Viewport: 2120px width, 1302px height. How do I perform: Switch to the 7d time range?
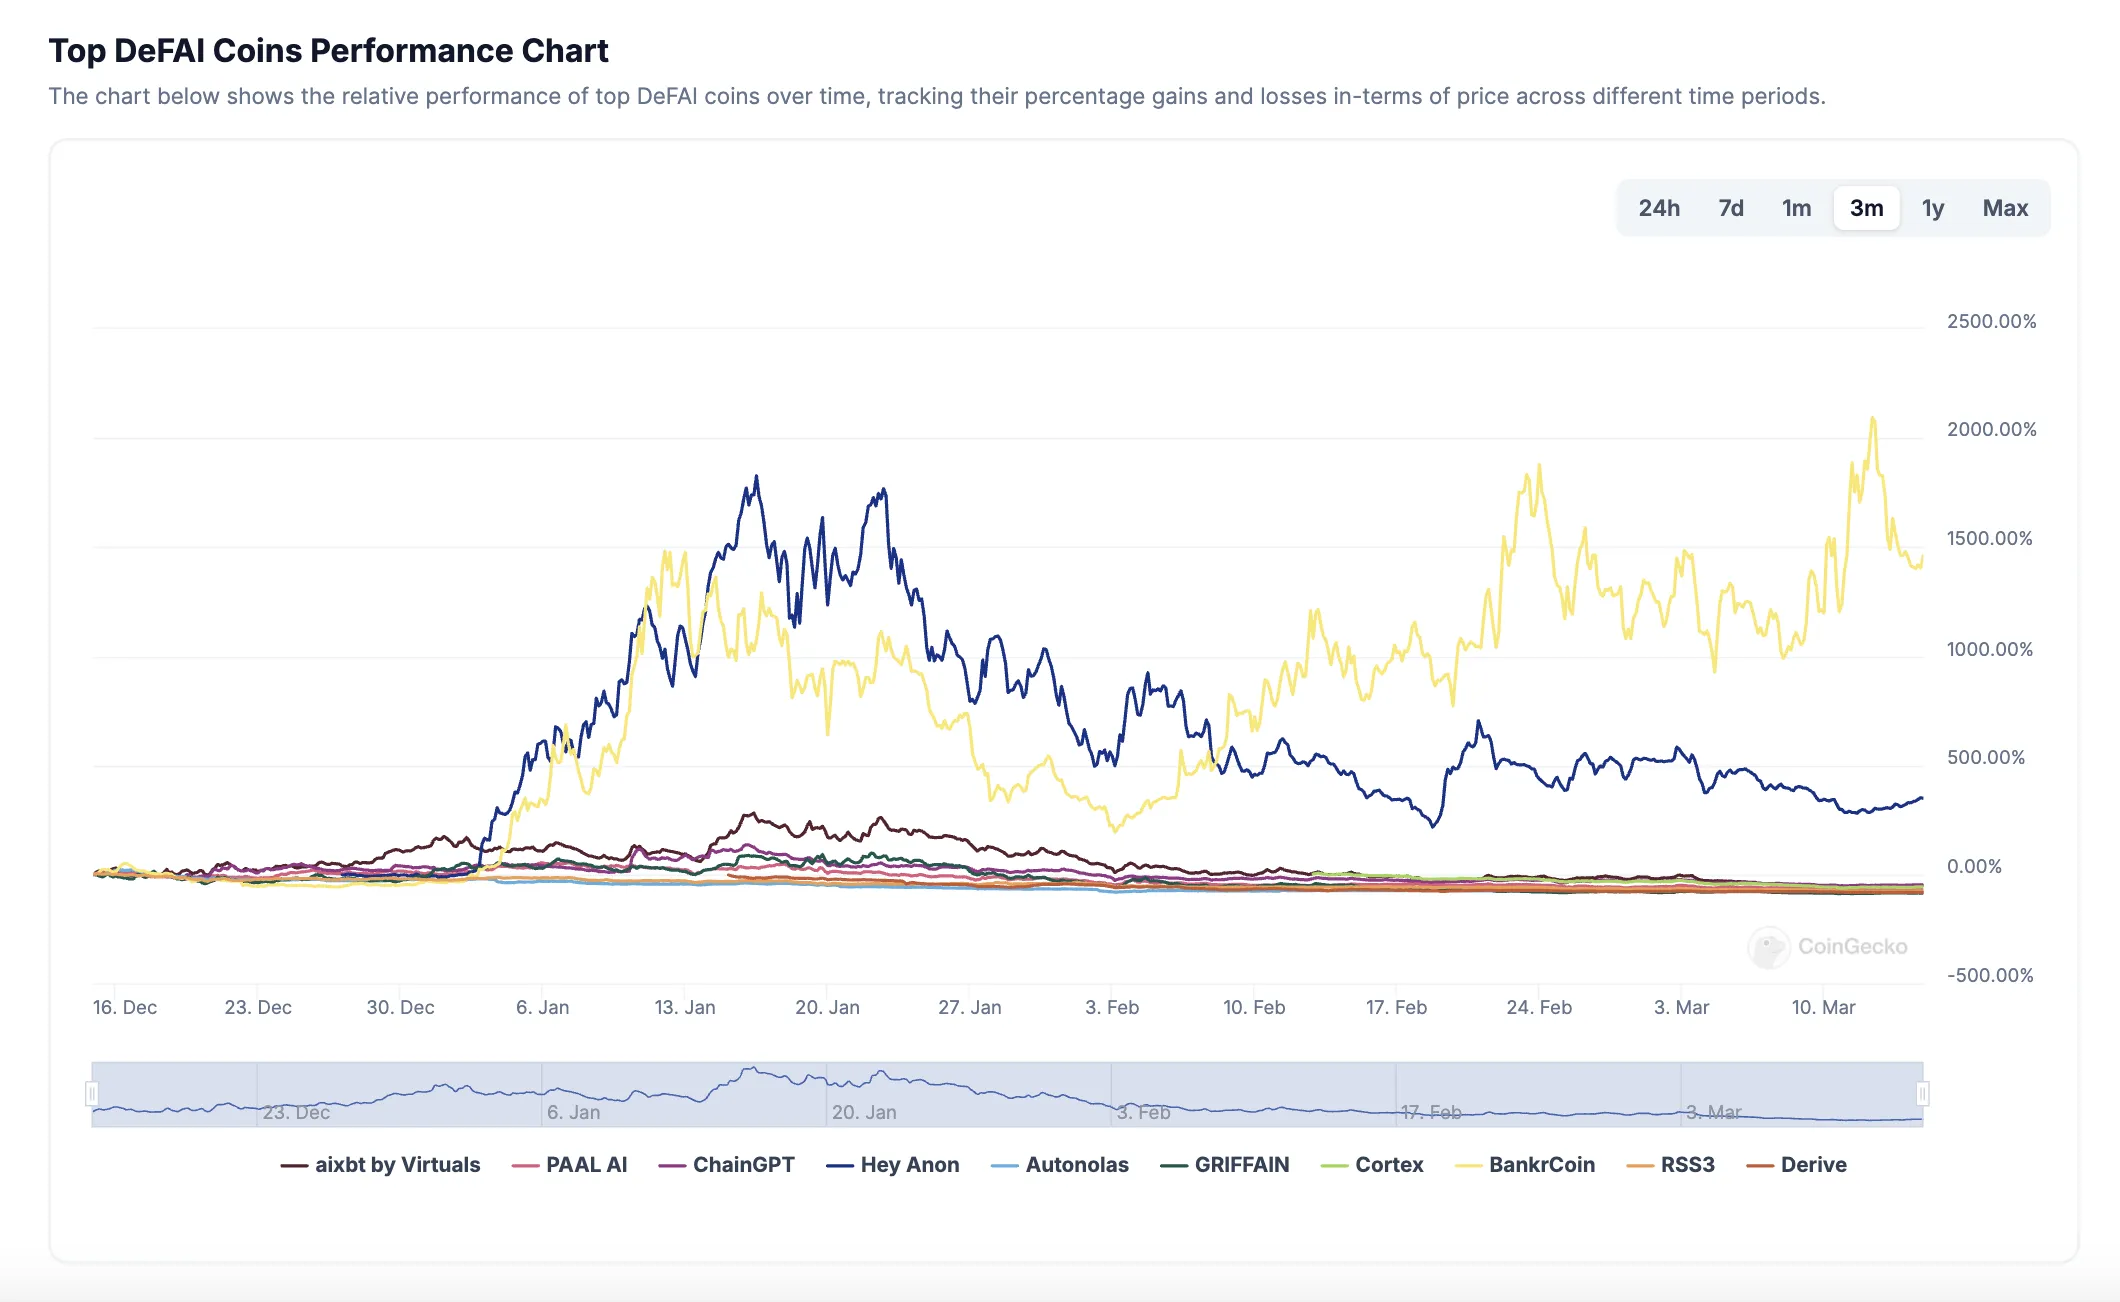coord(1731,207)
